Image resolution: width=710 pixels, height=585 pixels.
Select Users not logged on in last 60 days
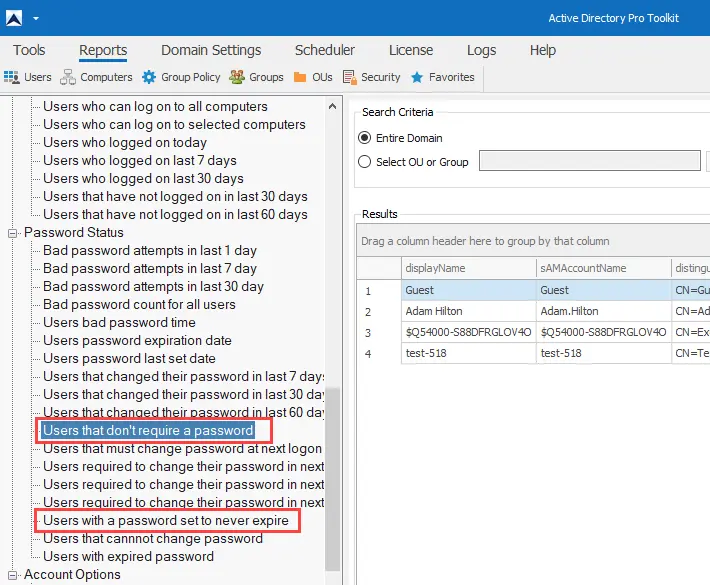[175, 215]
